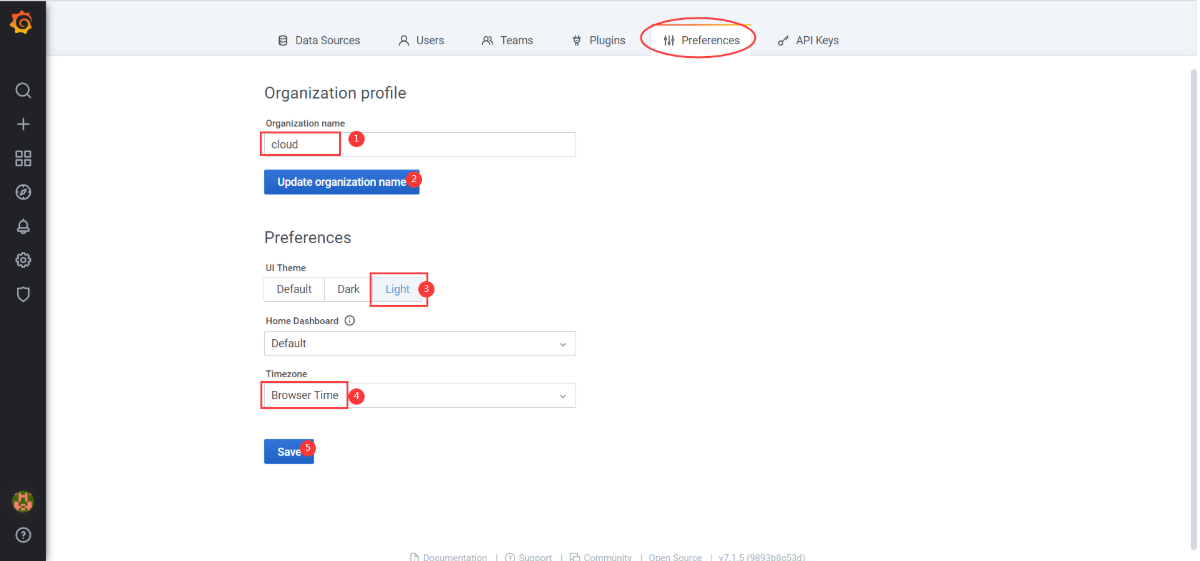1200x561 pixels.
Task: Select the Default UI theme option
Action: point(294,289)
